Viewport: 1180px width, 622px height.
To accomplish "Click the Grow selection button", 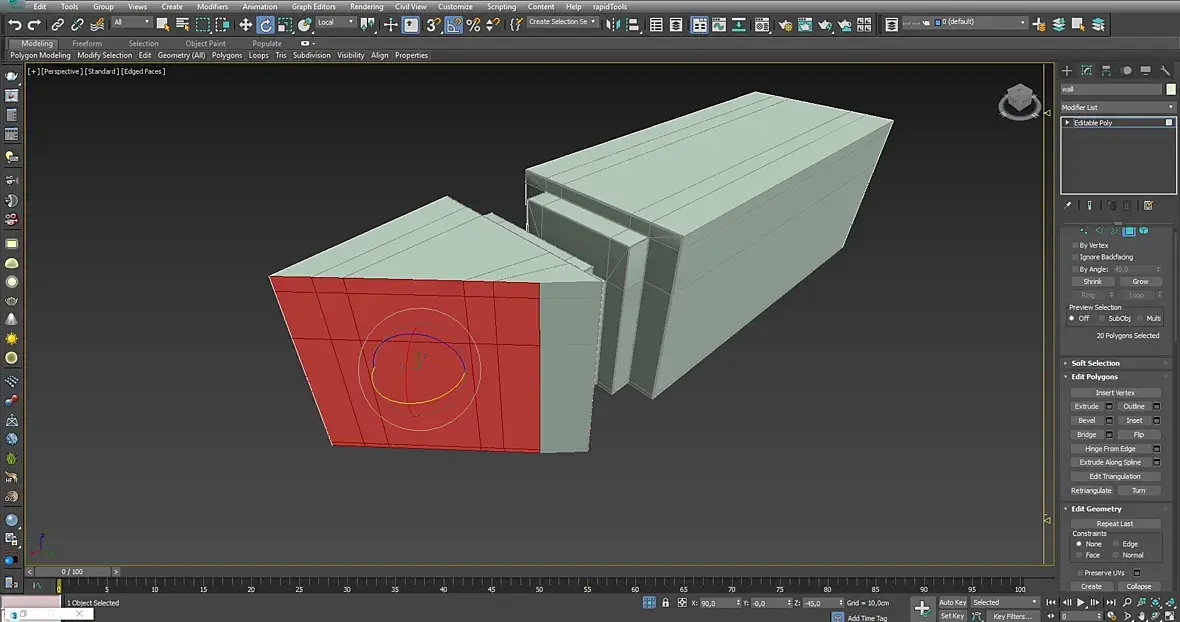I will point(1140,282).
